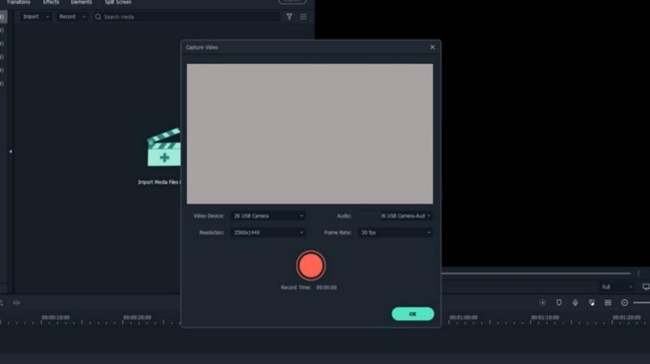Open the Record dropdown menu
650x364 pixels.
[72, 17]
